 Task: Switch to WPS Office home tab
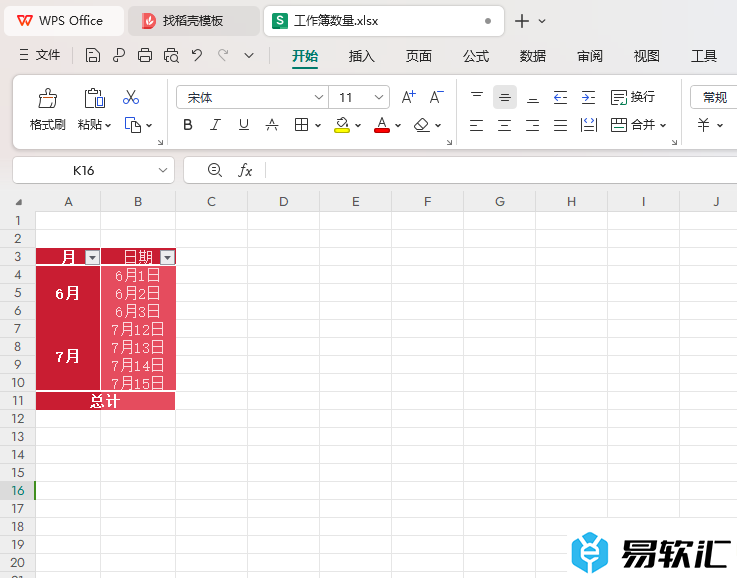coord(64,21)
